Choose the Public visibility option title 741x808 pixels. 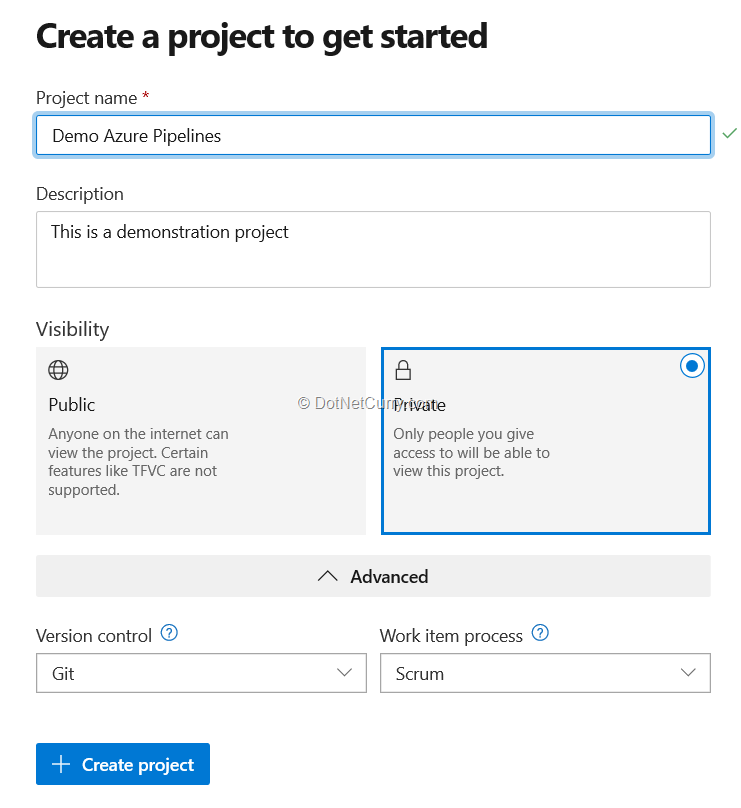tap(72, 405)
